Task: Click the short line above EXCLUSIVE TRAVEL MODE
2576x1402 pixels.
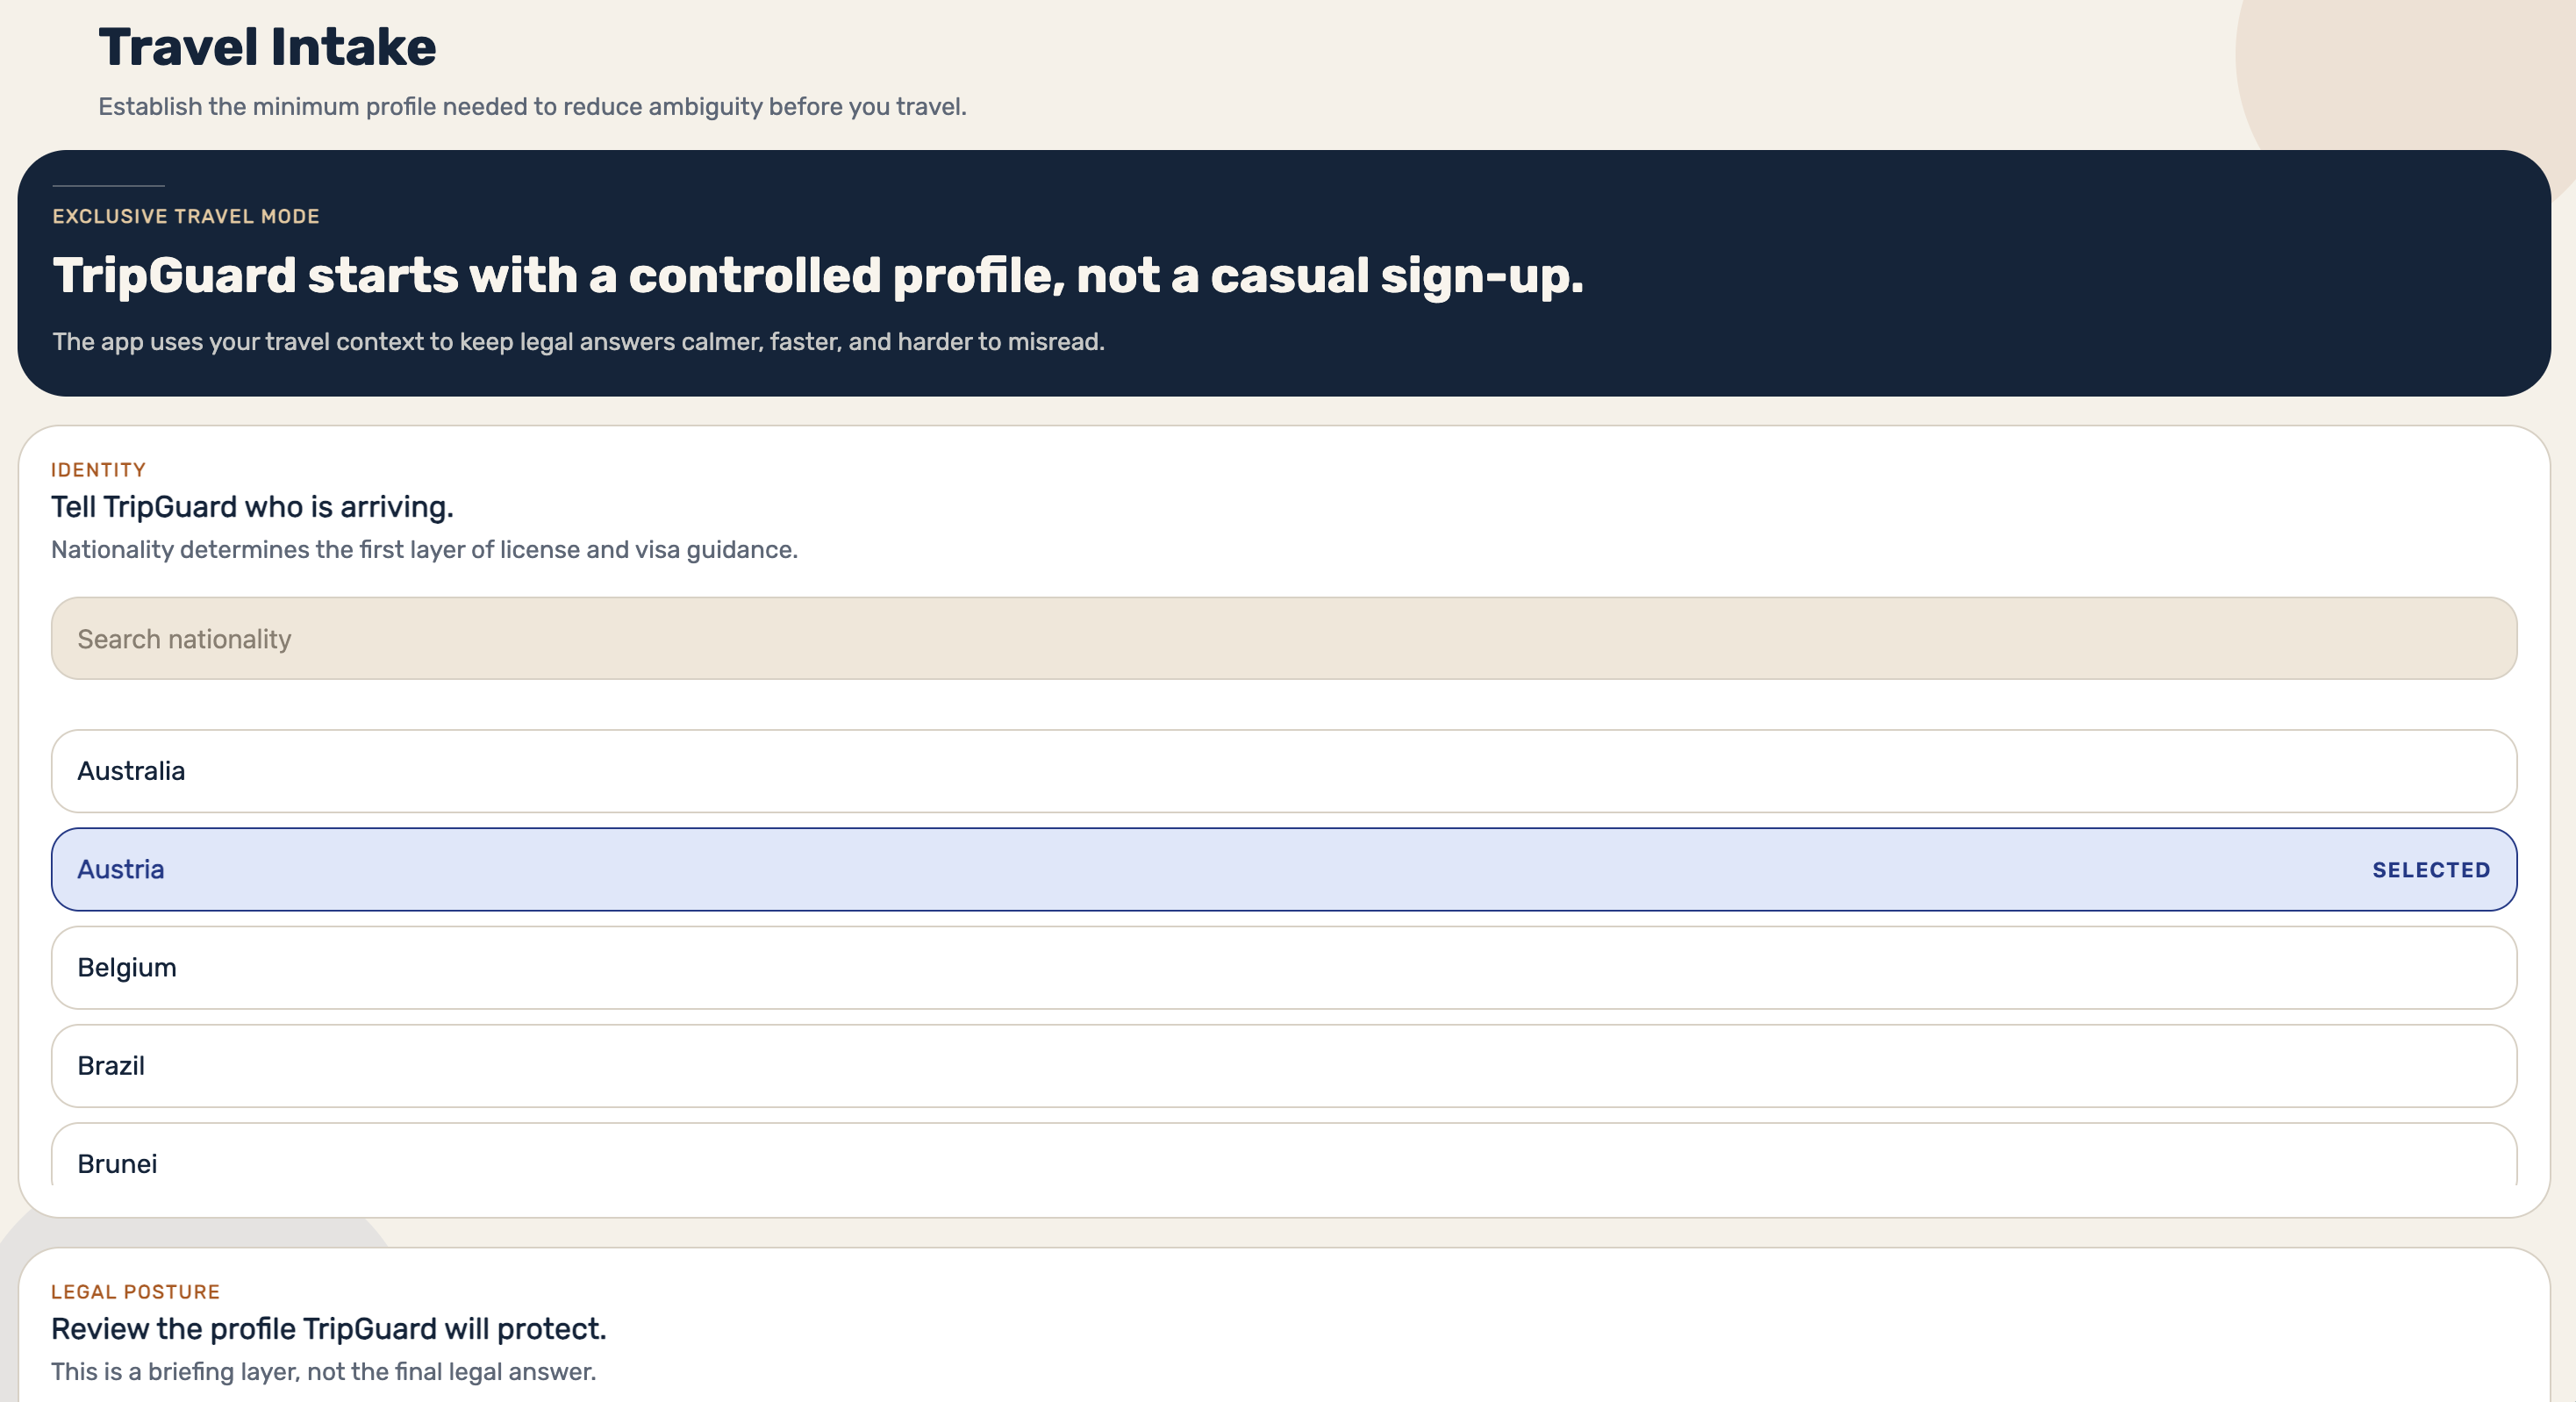Action: (108, 186)
